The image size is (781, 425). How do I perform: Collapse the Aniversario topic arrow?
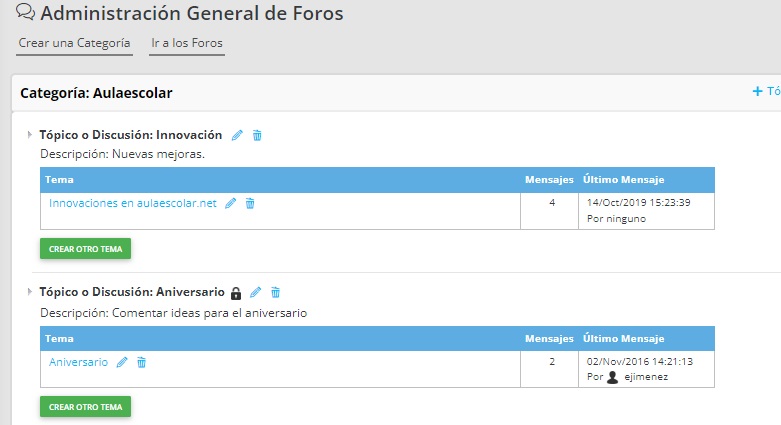[x=29, y=292]
